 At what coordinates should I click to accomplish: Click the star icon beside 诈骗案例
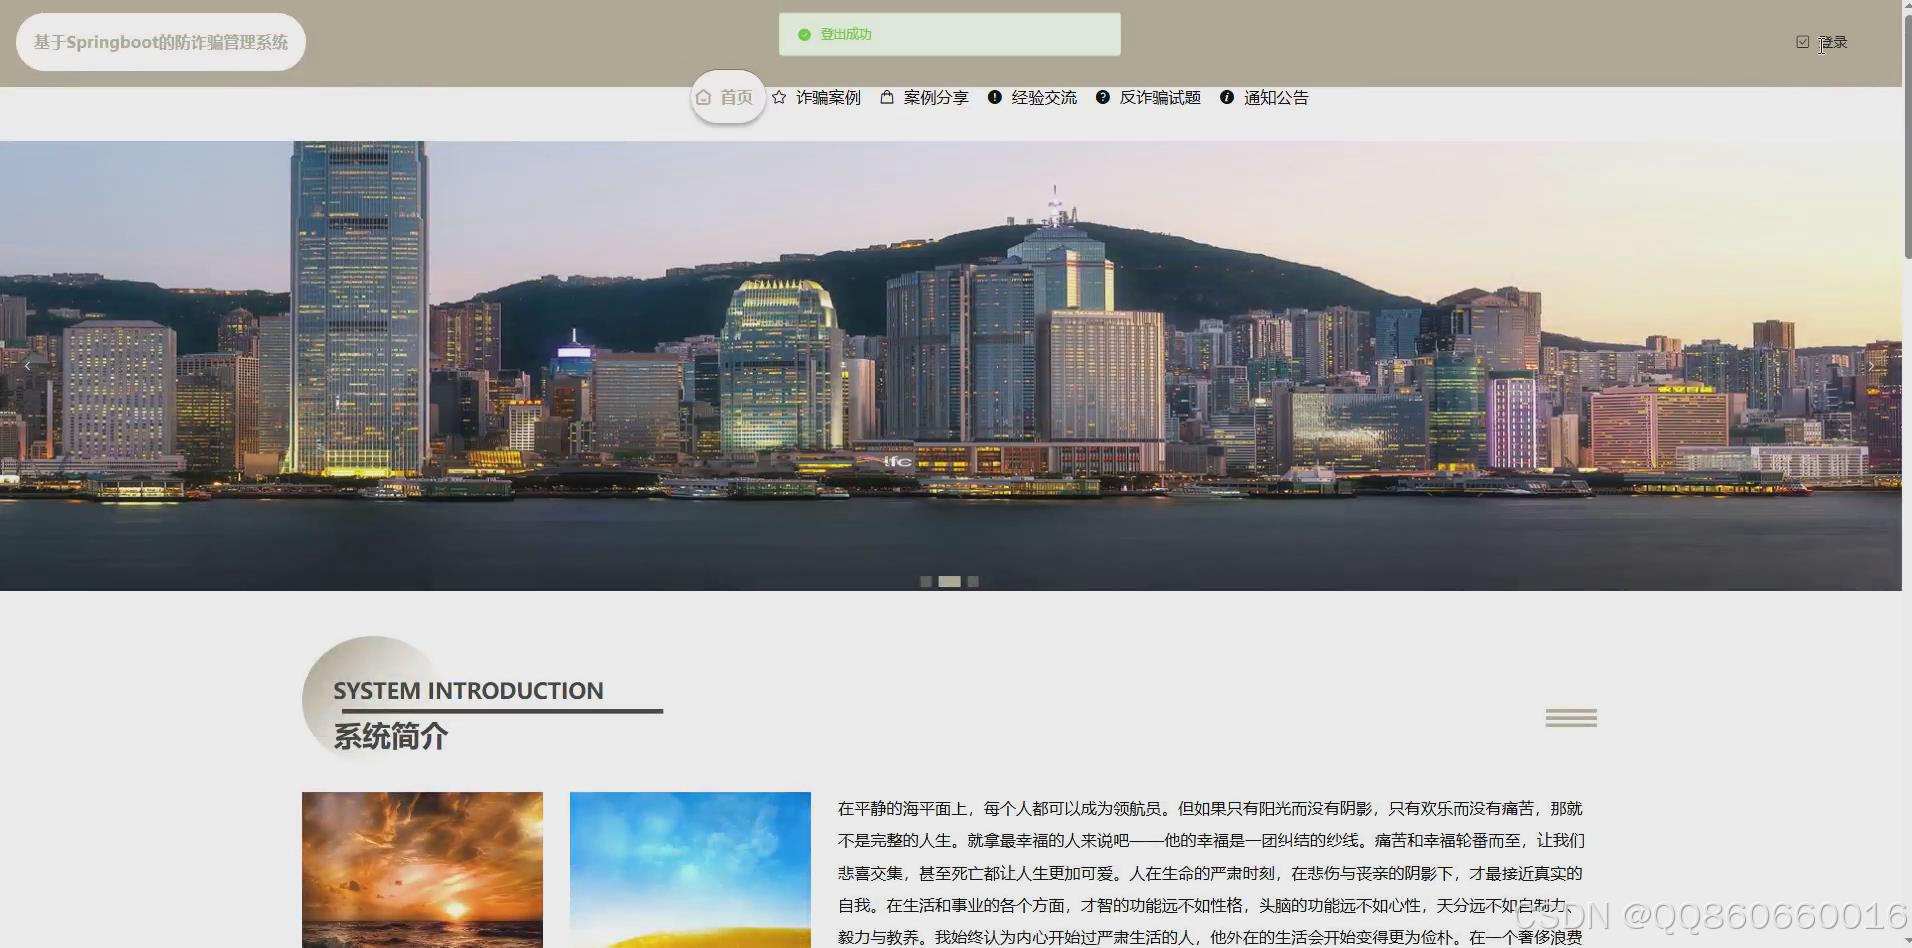[779, 98]
